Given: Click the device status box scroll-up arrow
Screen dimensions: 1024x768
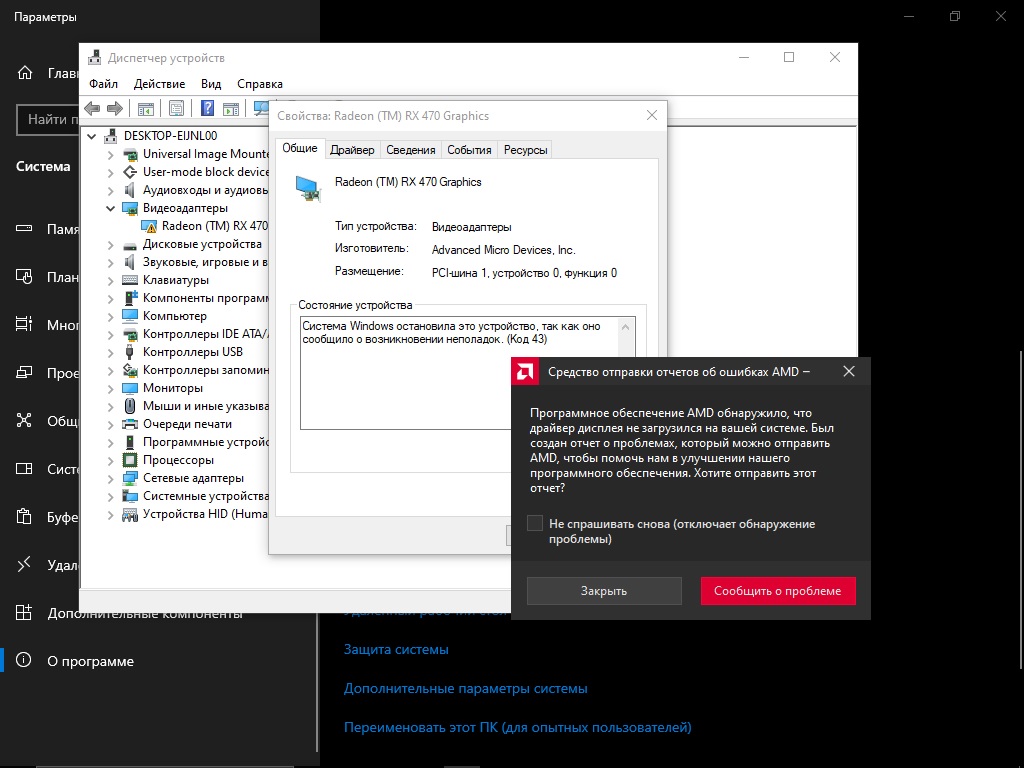Looking at the screenshot, I should 626,327.
